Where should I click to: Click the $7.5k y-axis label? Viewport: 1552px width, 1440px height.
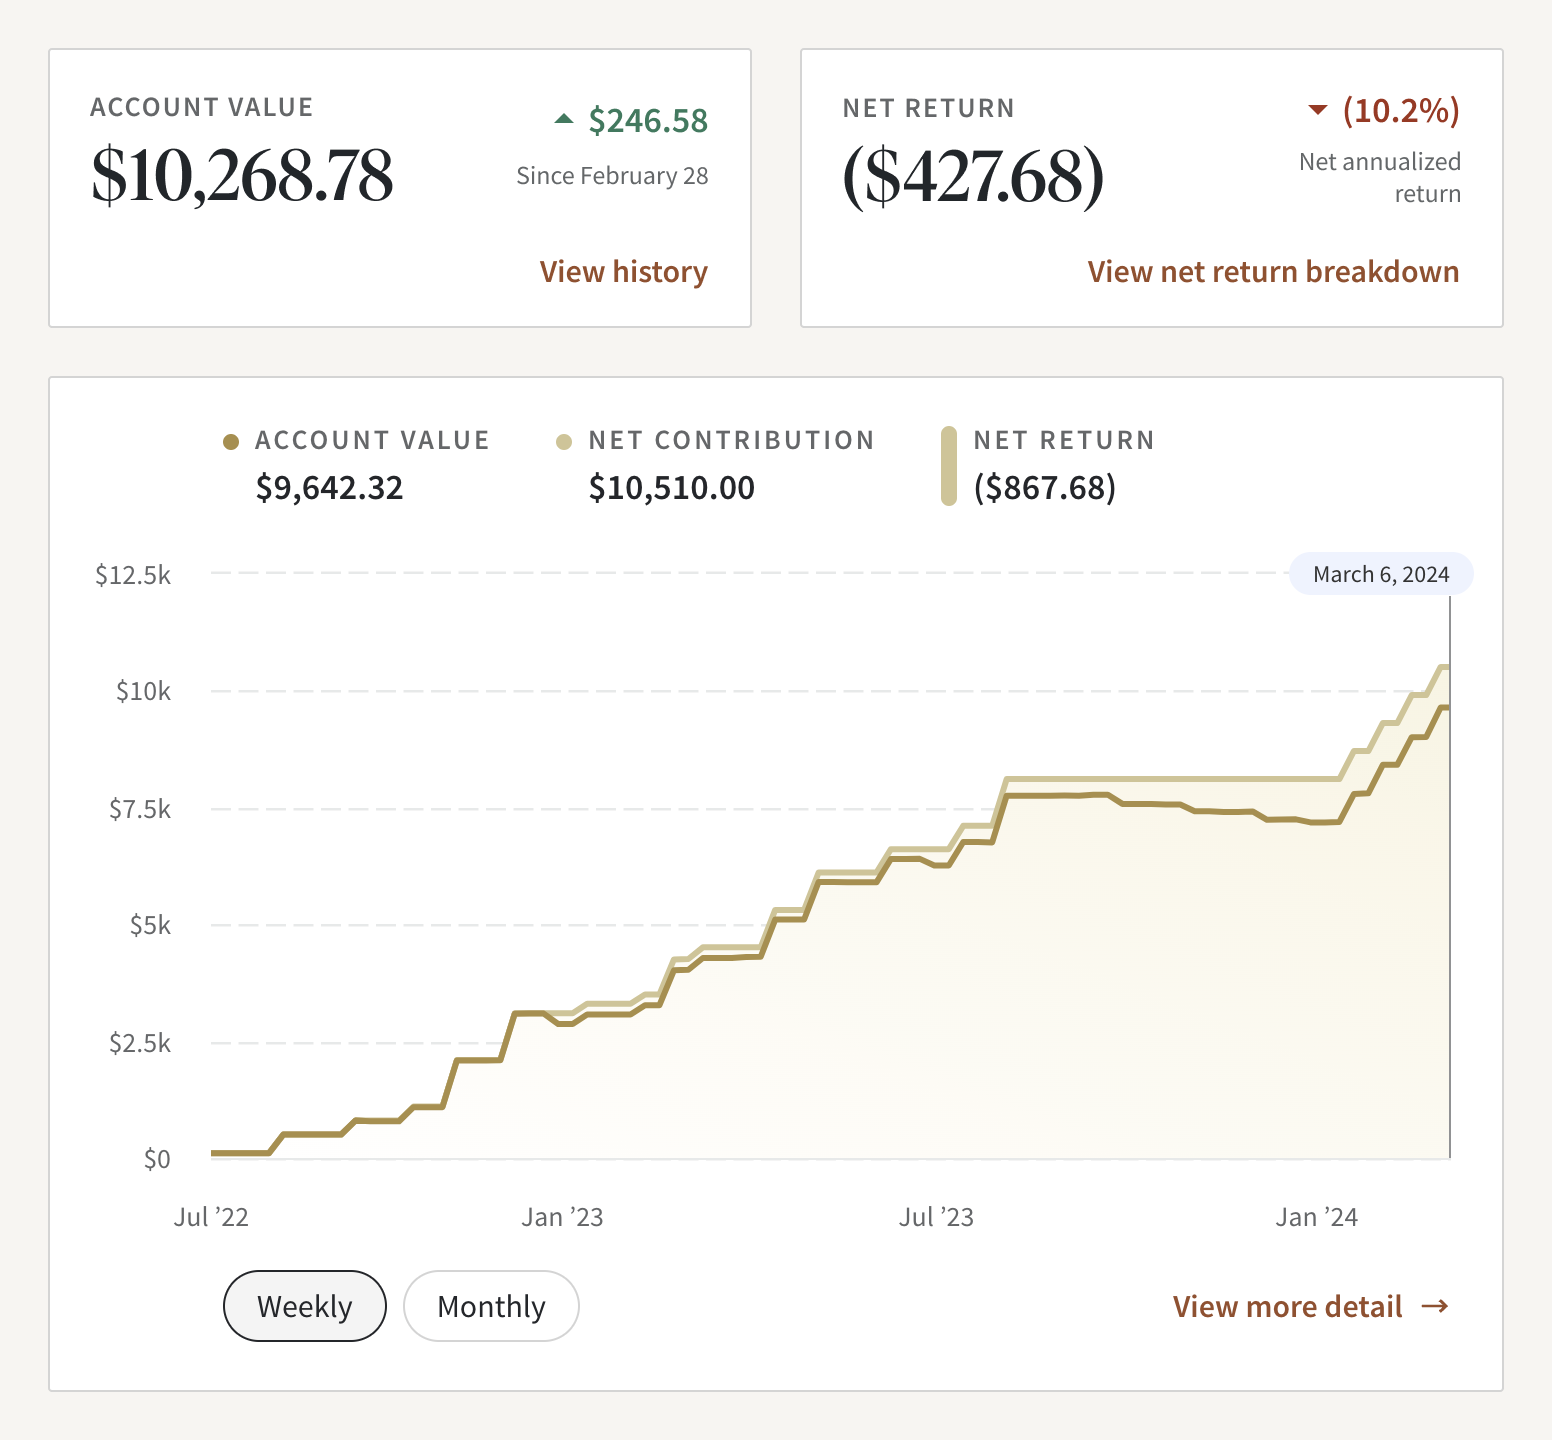coord(140,809)
